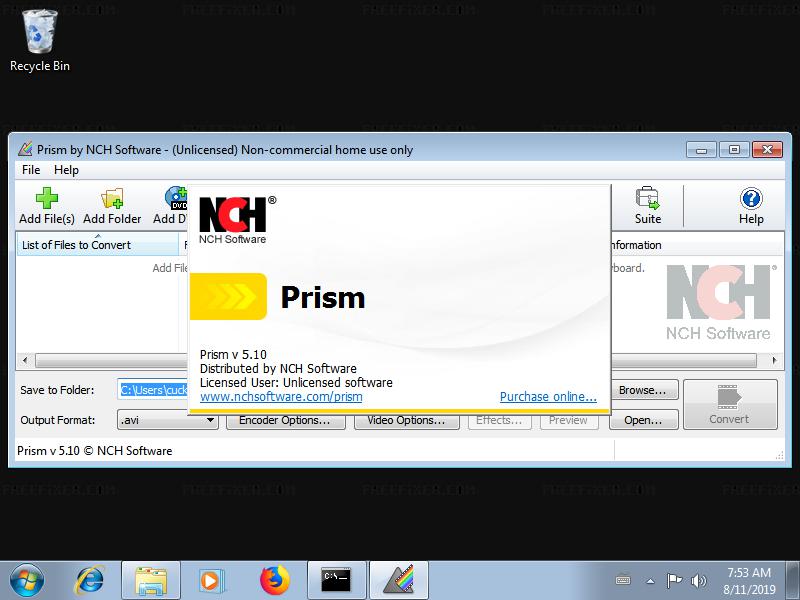The image size is (800, 600).
Task: Open the NCH Suite toolbar icon
Action: (648, 205)
